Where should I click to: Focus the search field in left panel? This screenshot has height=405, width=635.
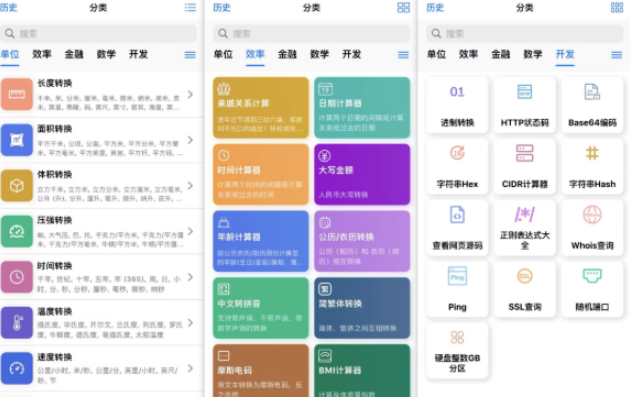click(98, 34)
